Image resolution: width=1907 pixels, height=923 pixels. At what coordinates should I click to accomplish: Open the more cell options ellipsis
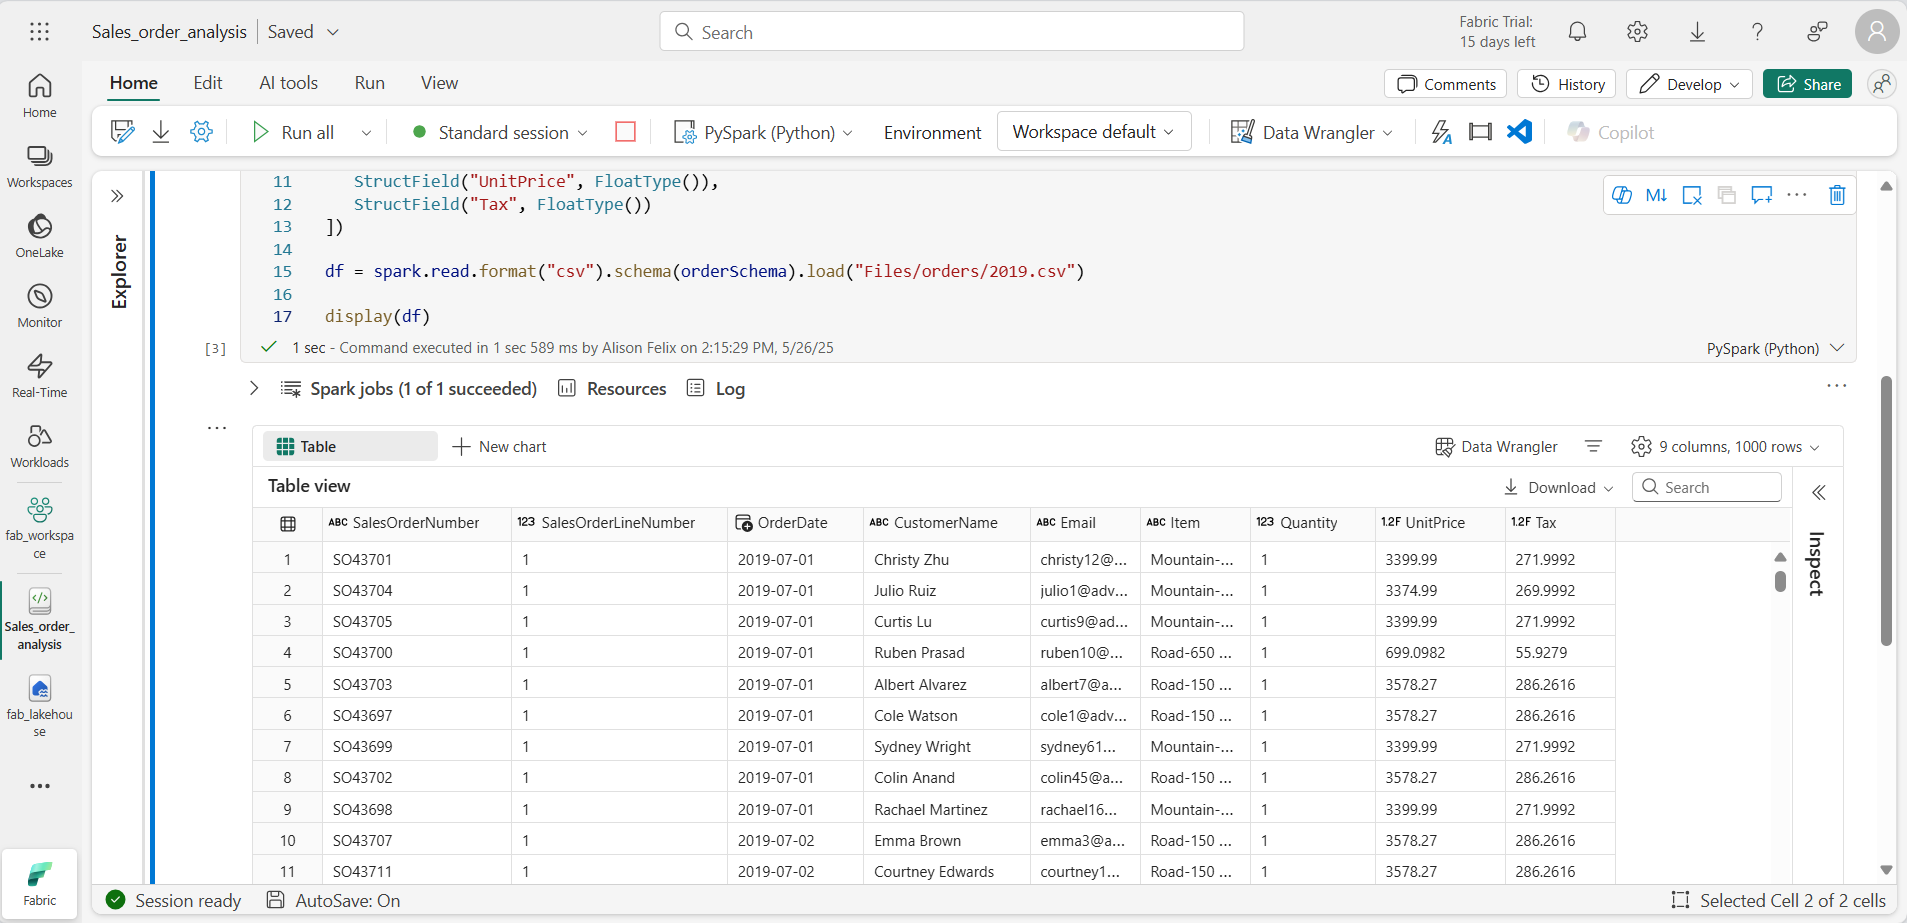1797,195
